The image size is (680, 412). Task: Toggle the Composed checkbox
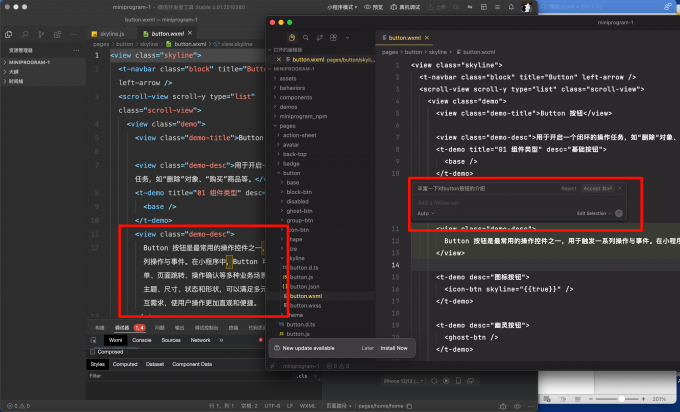point(92,352)
